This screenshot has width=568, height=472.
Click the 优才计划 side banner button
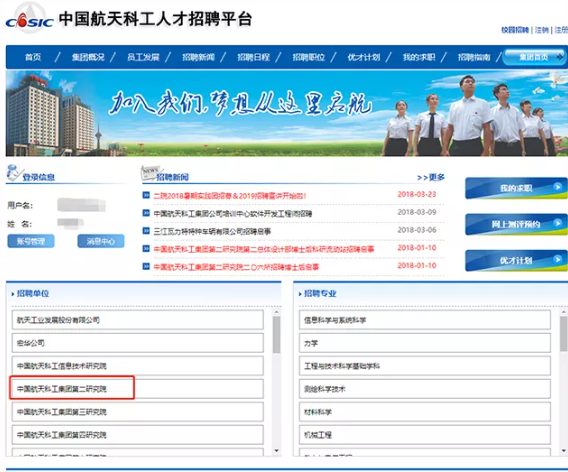coord(516,260)
